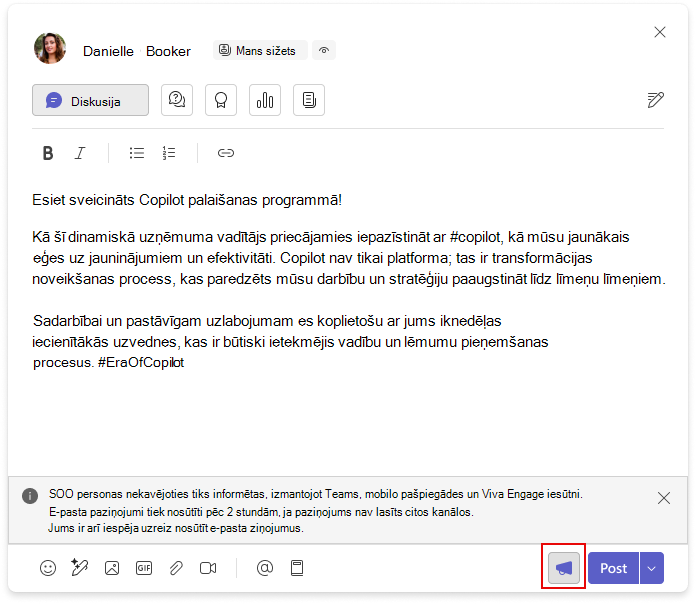Viewport: 696px width, 604px height.
Task: Click the Danielle Booker name
Action: pyautogui.click(x=137, y=51)
